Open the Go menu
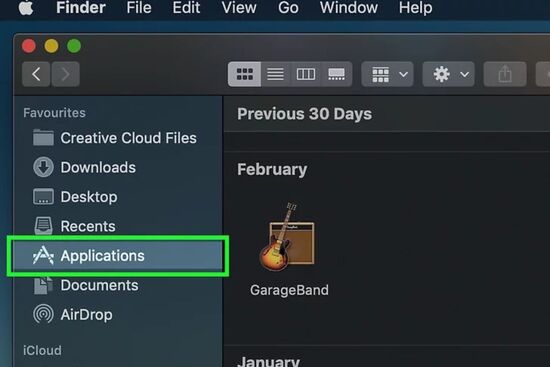The width and height of the screenshot is (550, 367). pos(288,8)
